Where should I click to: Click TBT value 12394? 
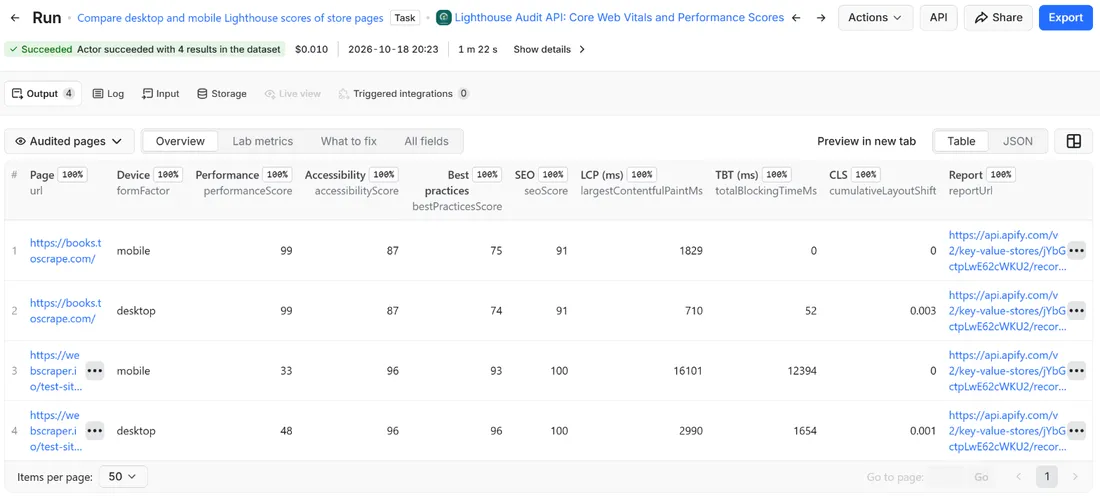[801, 371]
